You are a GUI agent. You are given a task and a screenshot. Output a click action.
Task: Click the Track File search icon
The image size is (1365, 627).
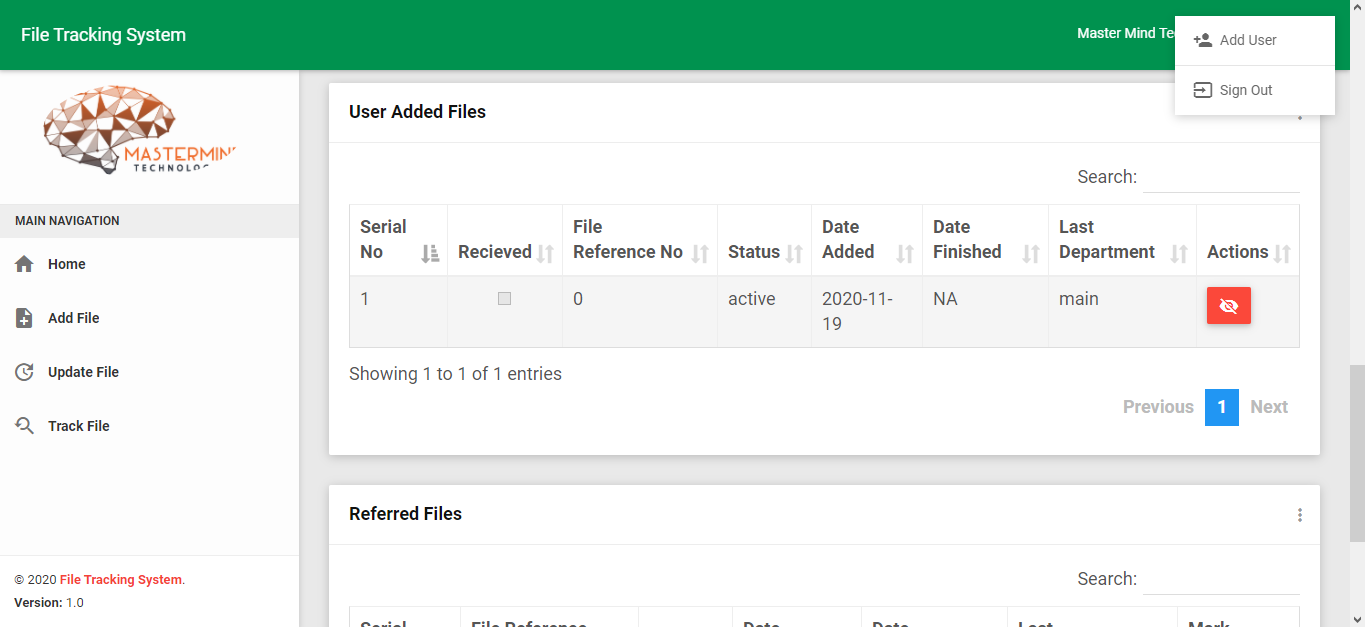tap(25, 426)
